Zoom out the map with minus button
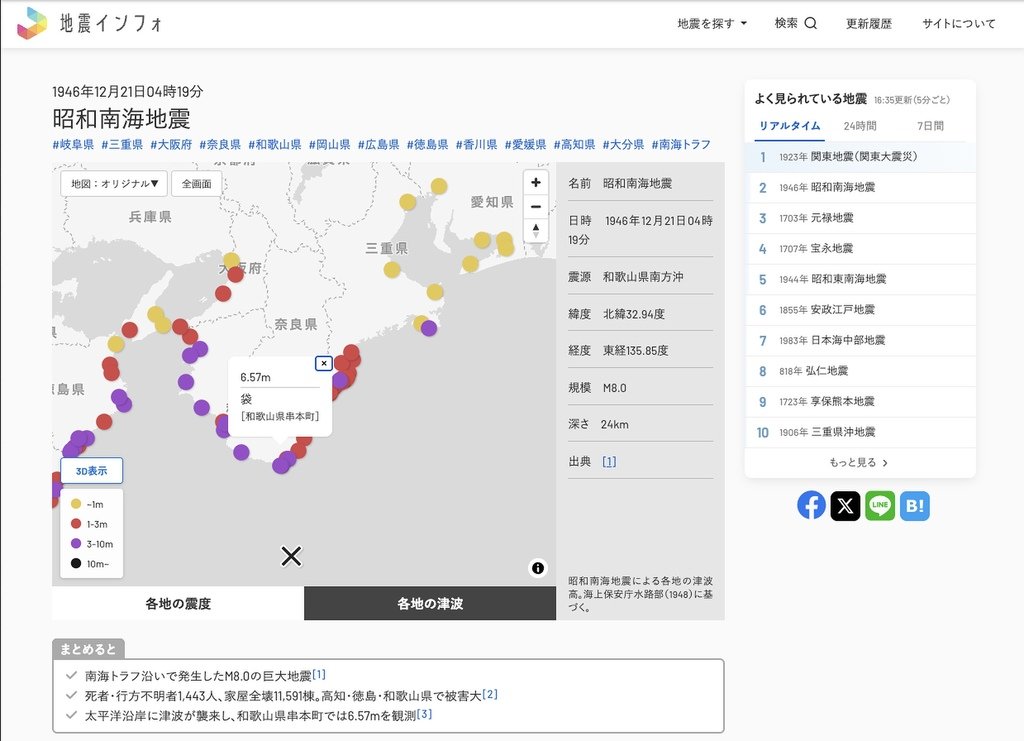The height and width of the screenshot is (741, 1024). click(x=536, y=207)
